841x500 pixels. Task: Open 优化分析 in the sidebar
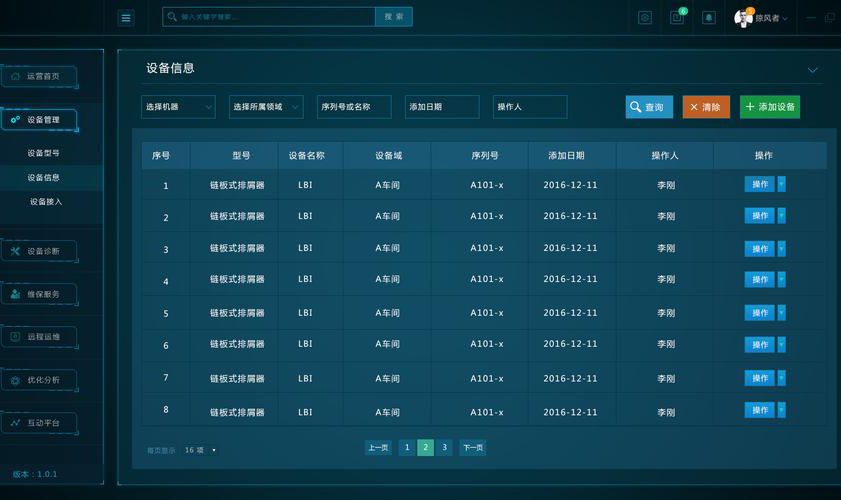39,380
